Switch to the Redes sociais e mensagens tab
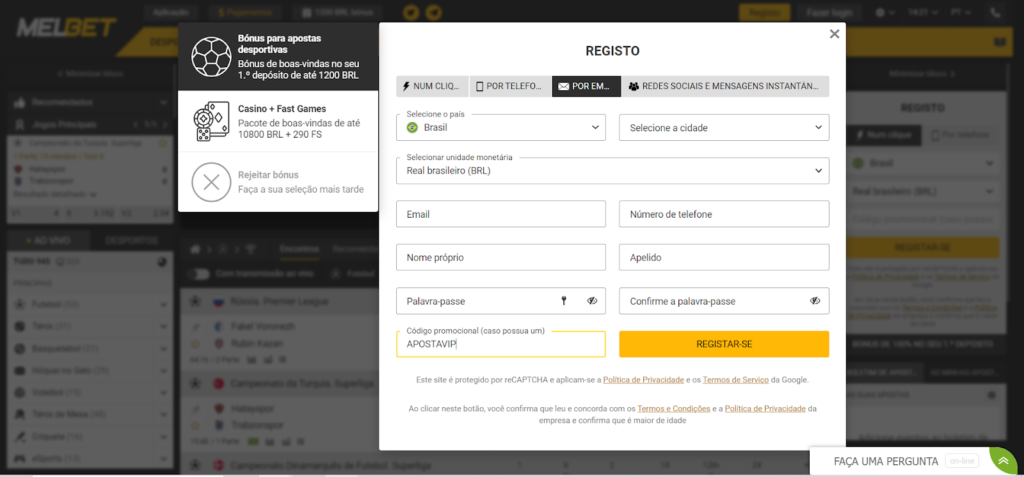Viewport: 1024px width, 477px height. 725,86
